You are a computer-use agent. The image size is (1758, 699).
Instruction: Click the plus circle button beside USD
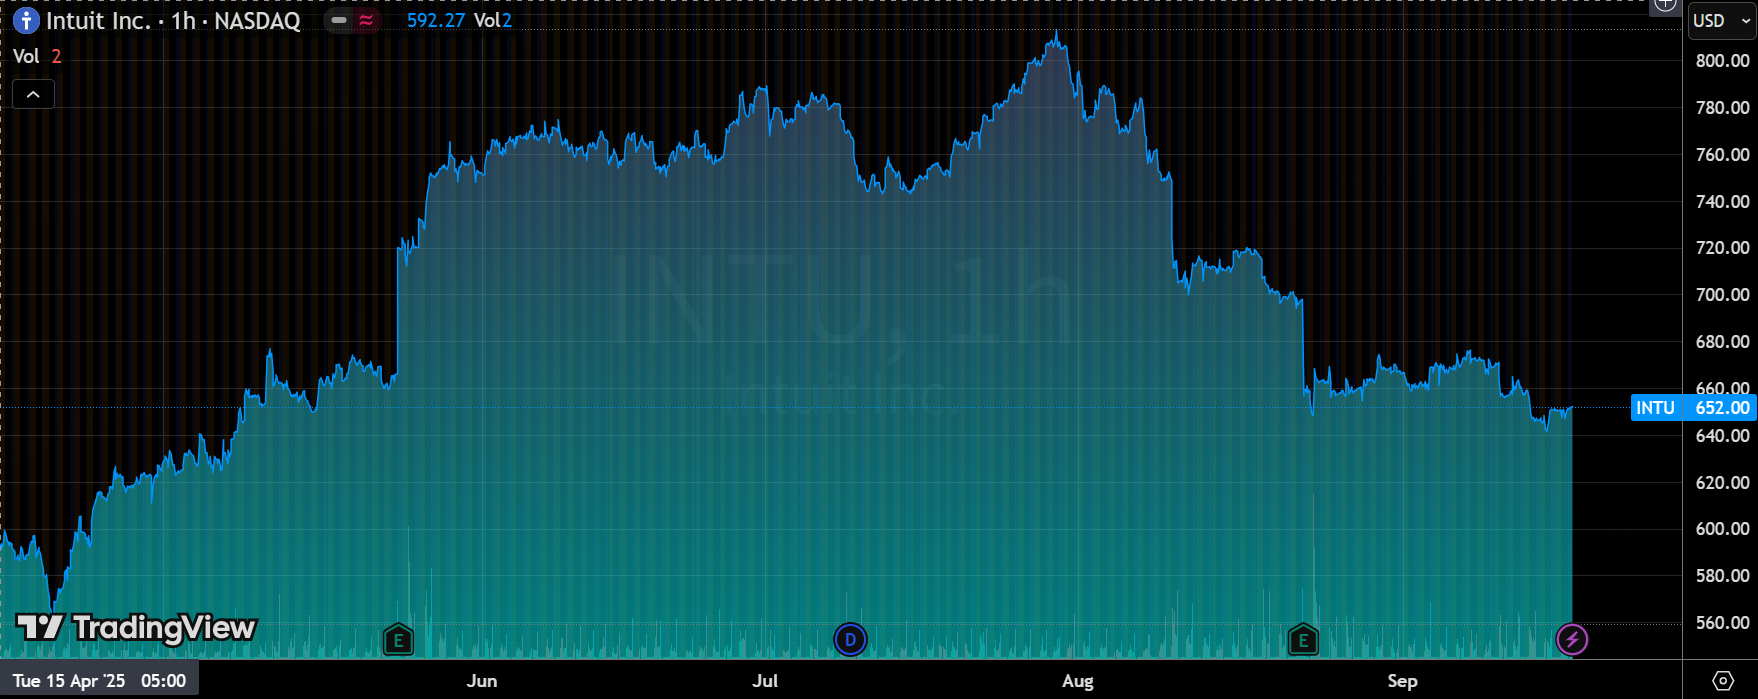[x=1665, y=5]
